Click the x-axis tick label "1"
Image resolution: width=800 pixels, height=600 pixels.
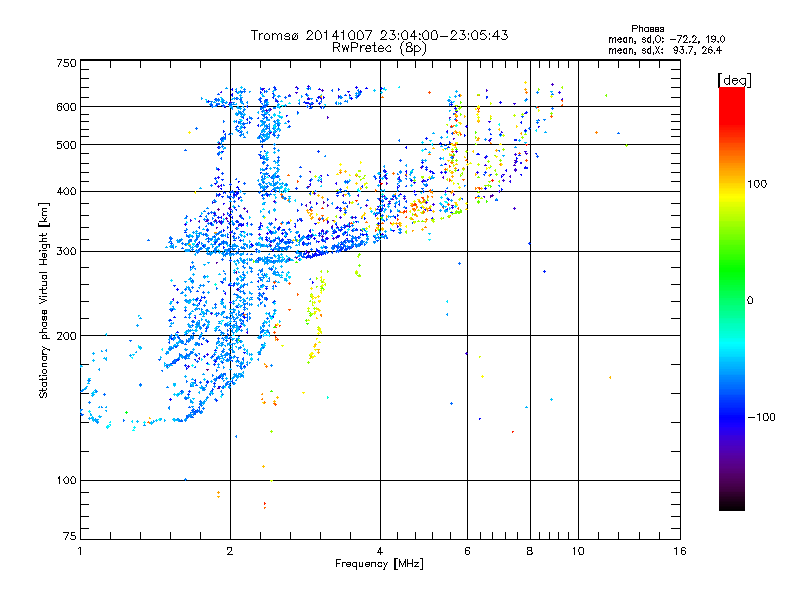(x=80, y=551)
